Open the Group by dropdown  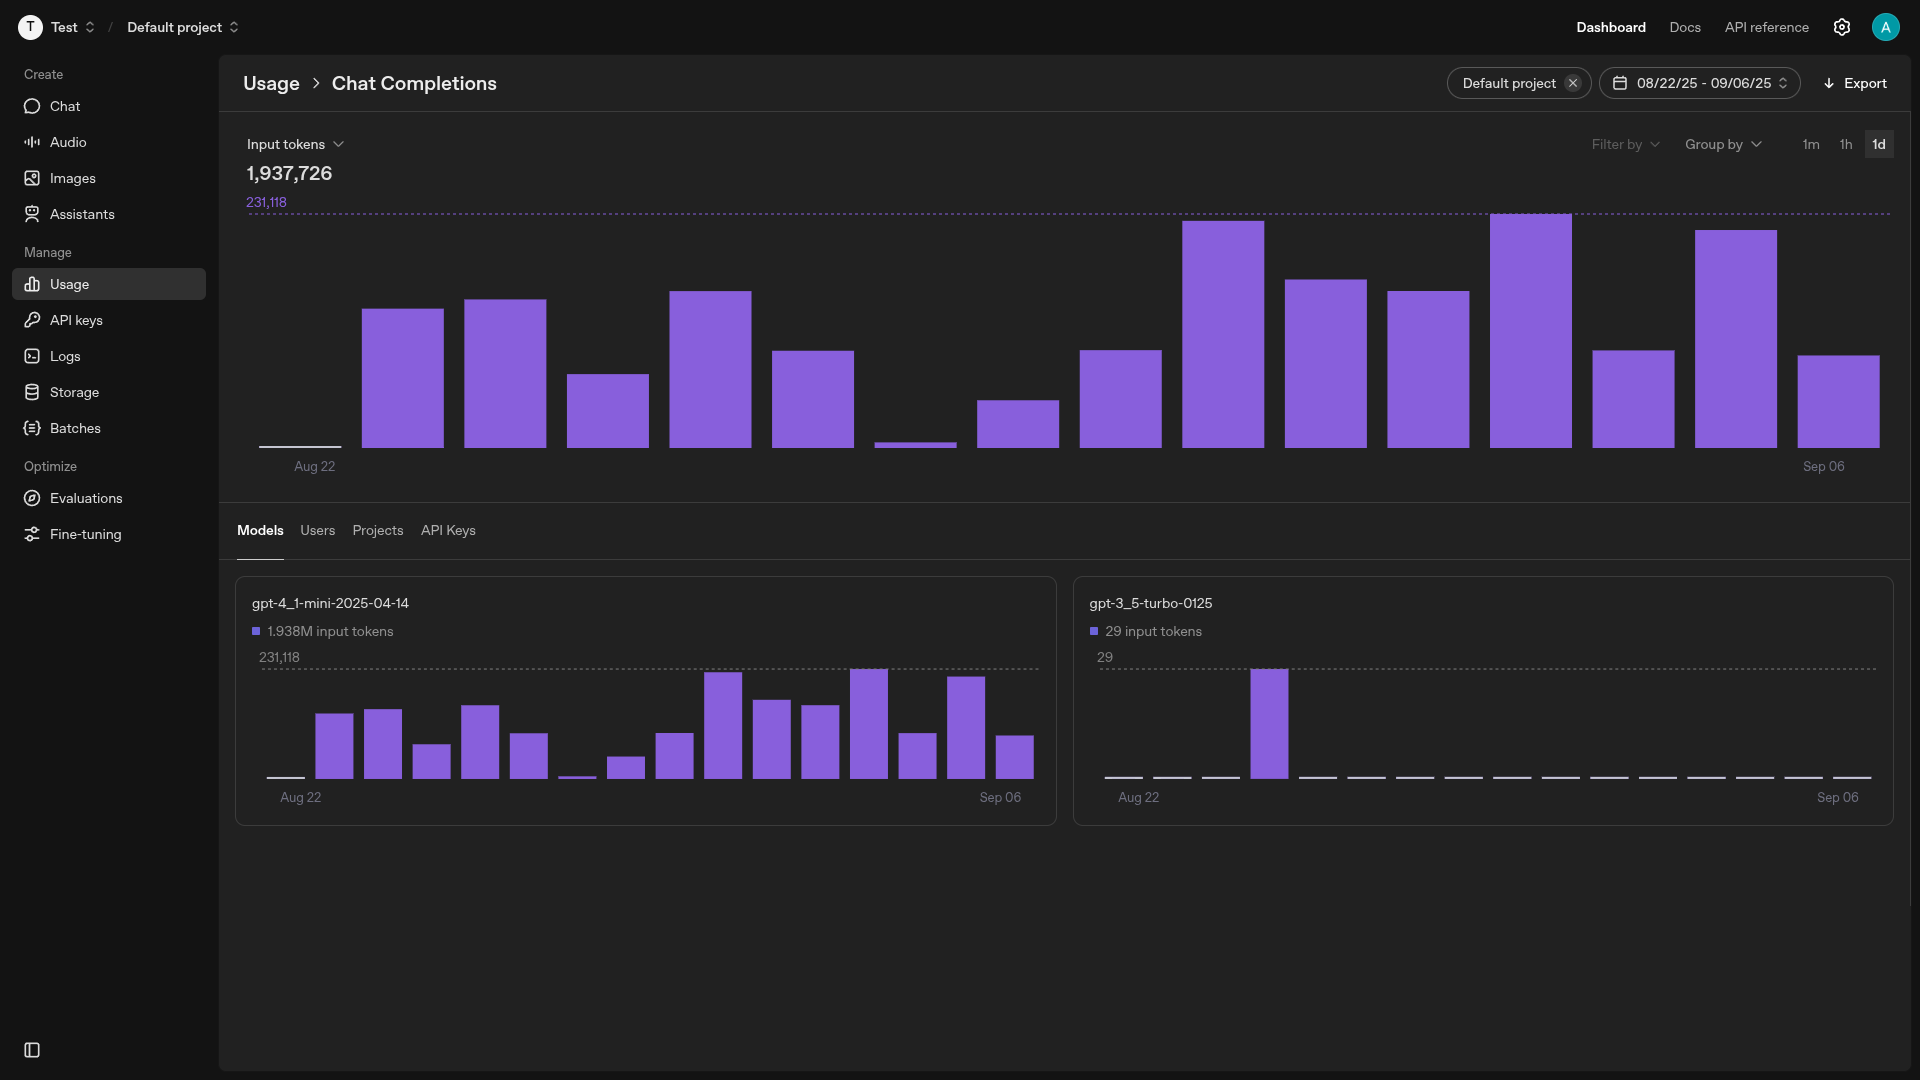click(x=1723, y=144)
